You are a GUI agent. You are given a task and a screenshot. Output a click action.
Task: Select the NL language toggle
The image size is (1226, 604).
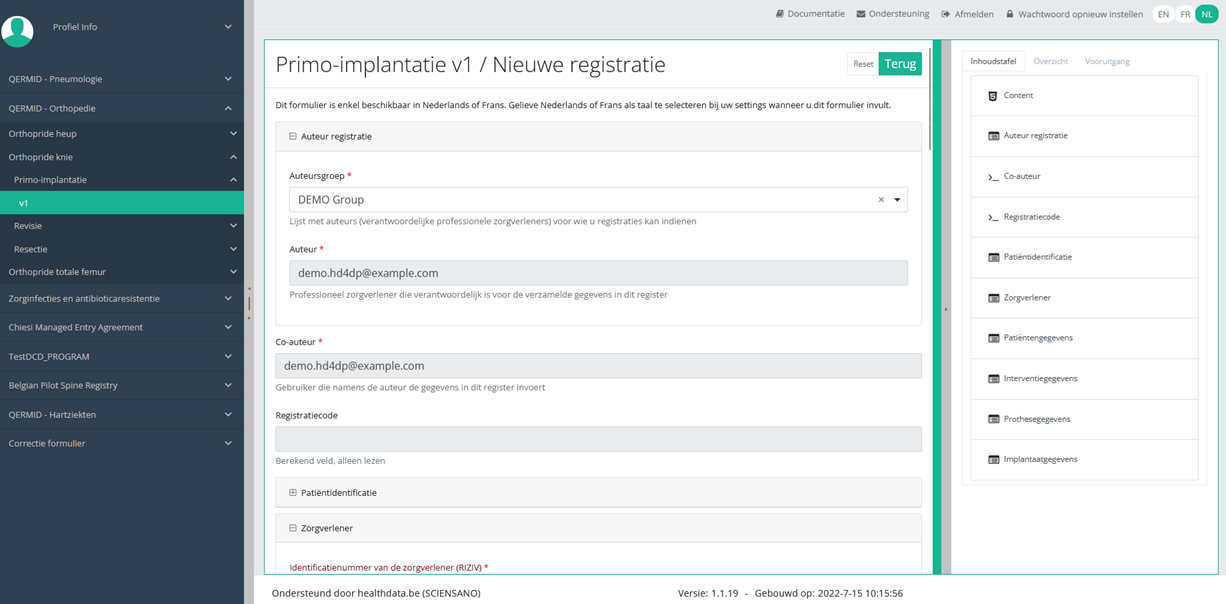[x=1207, y=14]
